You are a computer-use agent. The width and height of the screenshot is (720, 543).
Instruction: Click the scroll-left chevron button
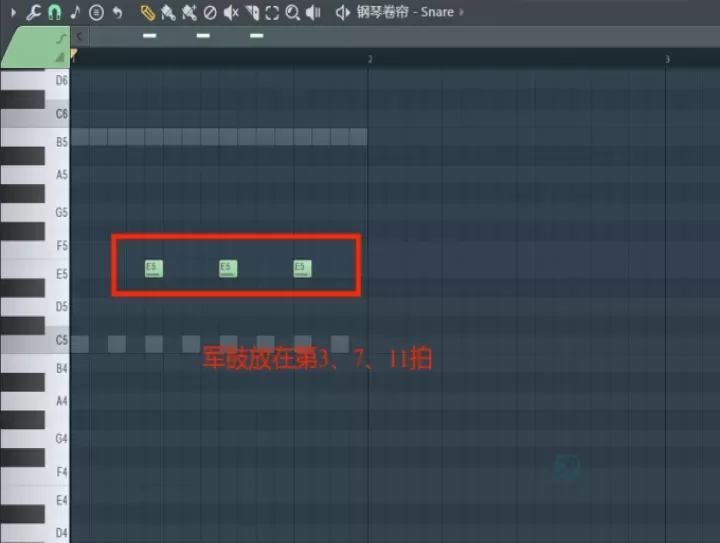(79, 36)
